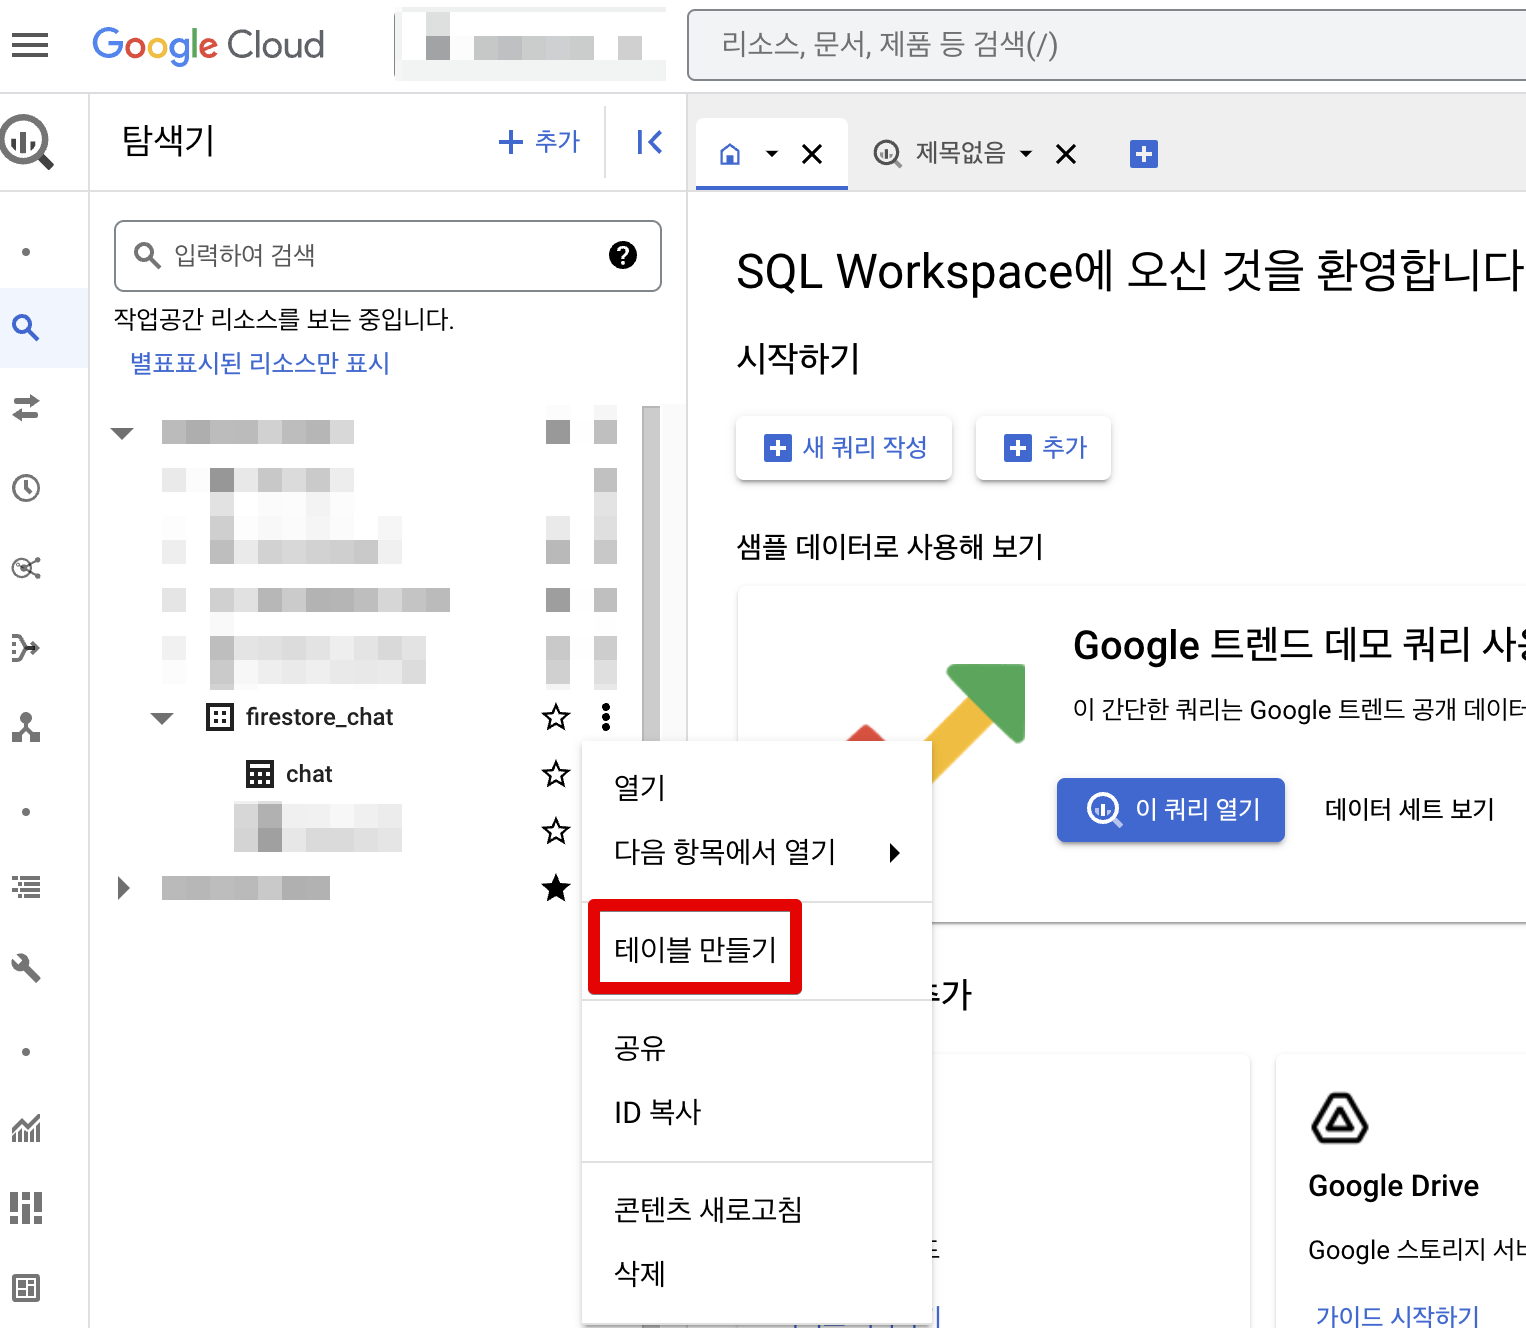Image resolution: width=1526 pixels, height=1328 pixels.
Task: Open Monitoring chart sidebar icon
Action: (26, 1128)
